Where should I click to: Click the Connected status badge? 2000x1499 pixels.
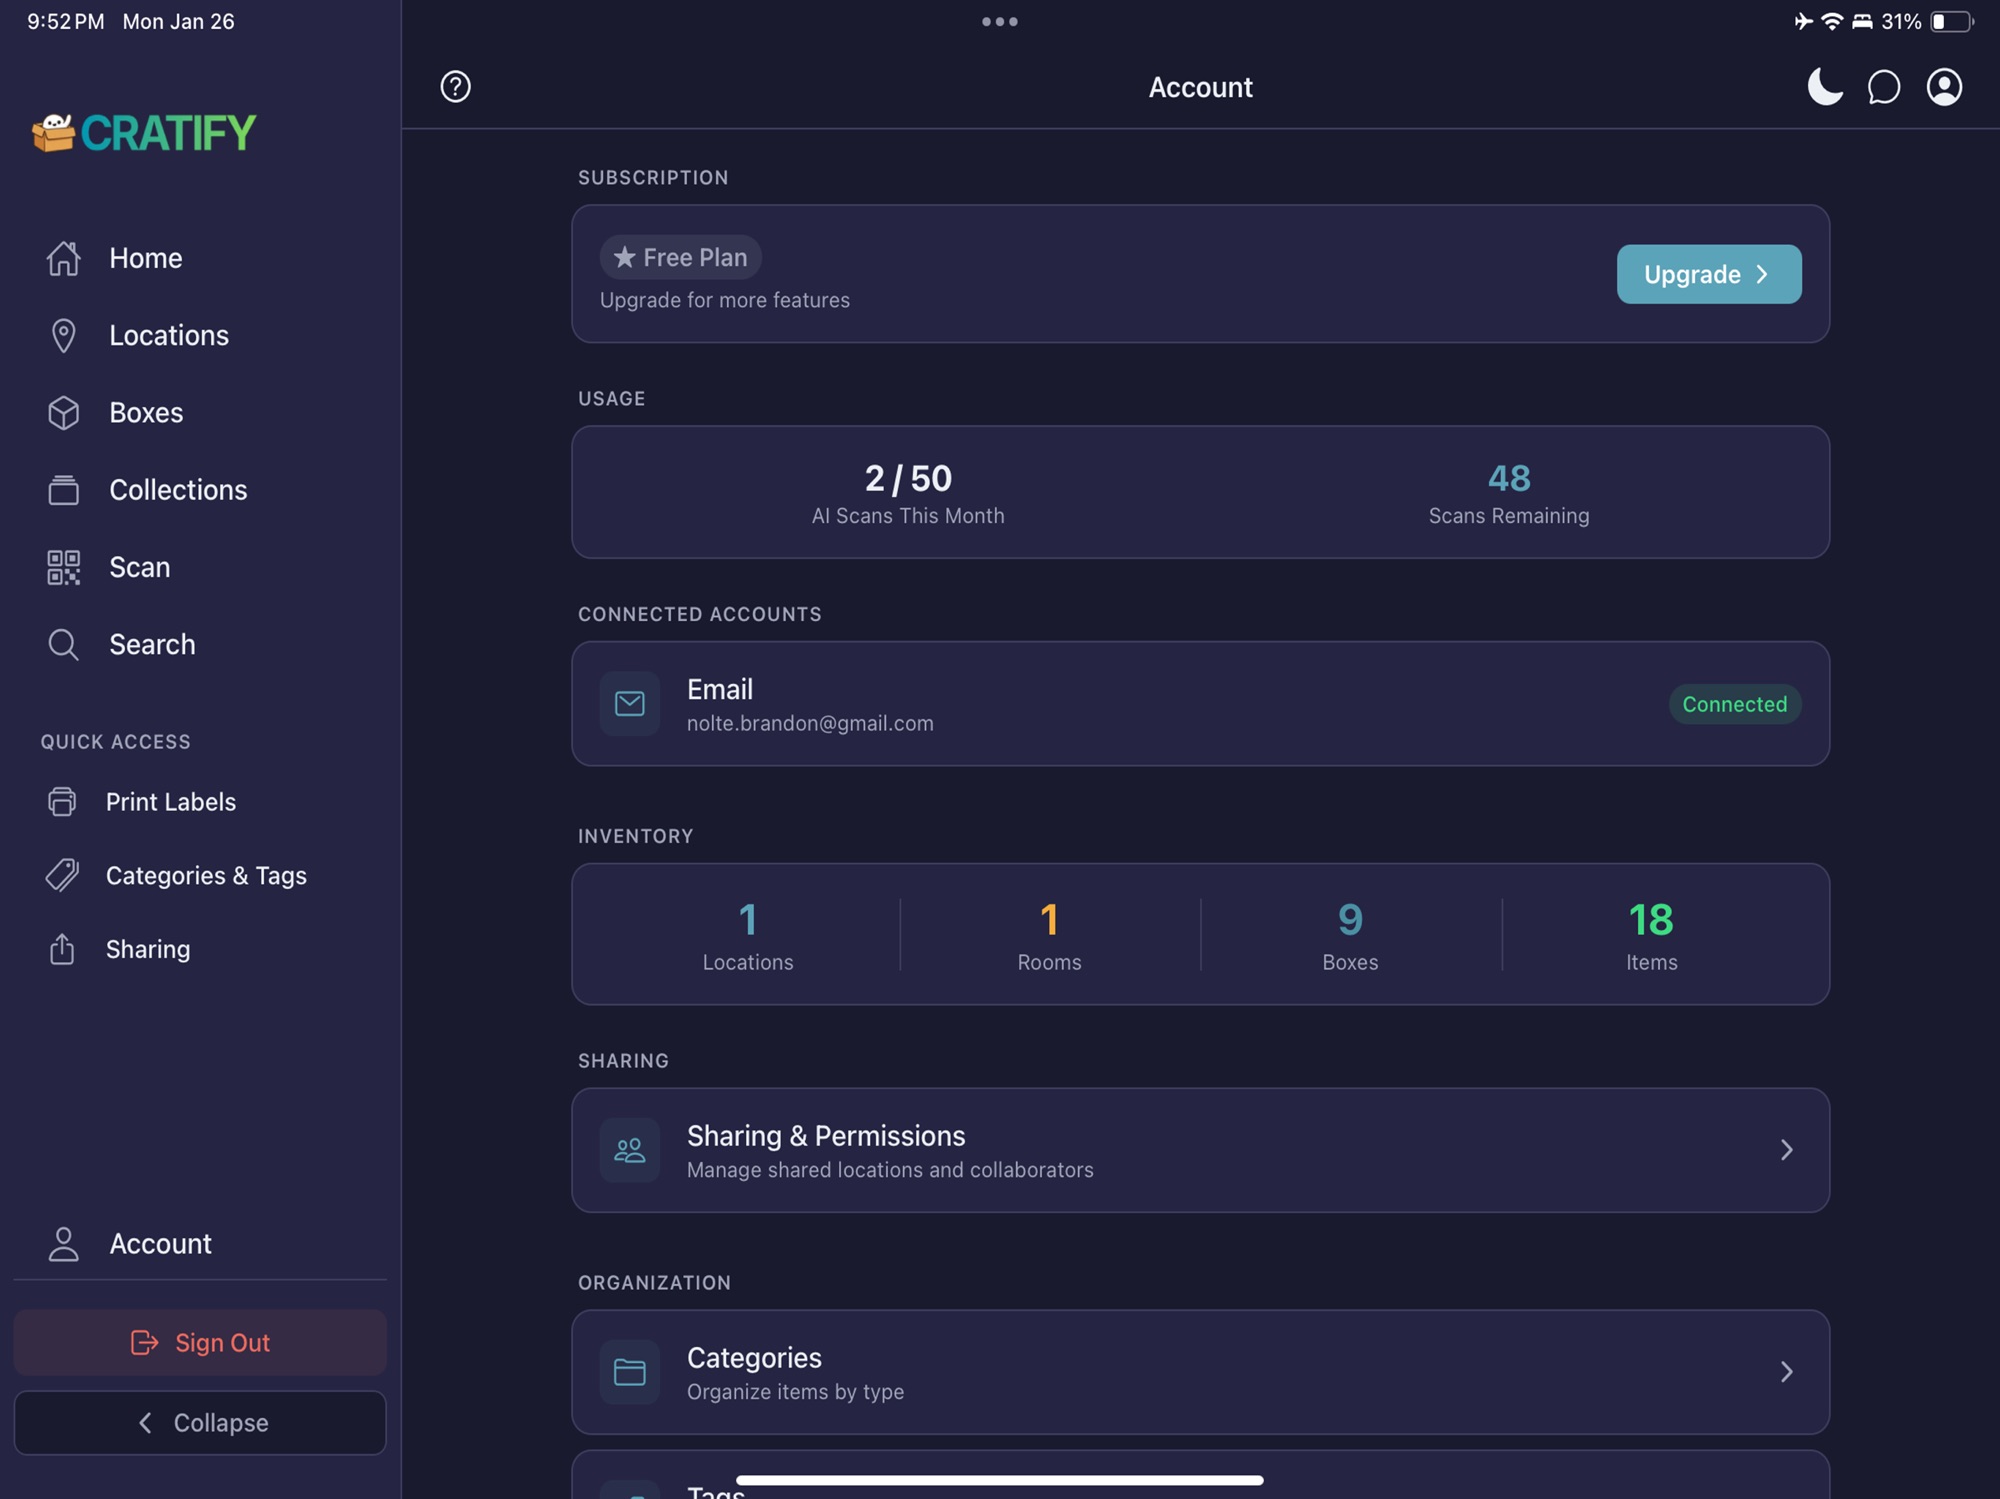click(1734, 704)
